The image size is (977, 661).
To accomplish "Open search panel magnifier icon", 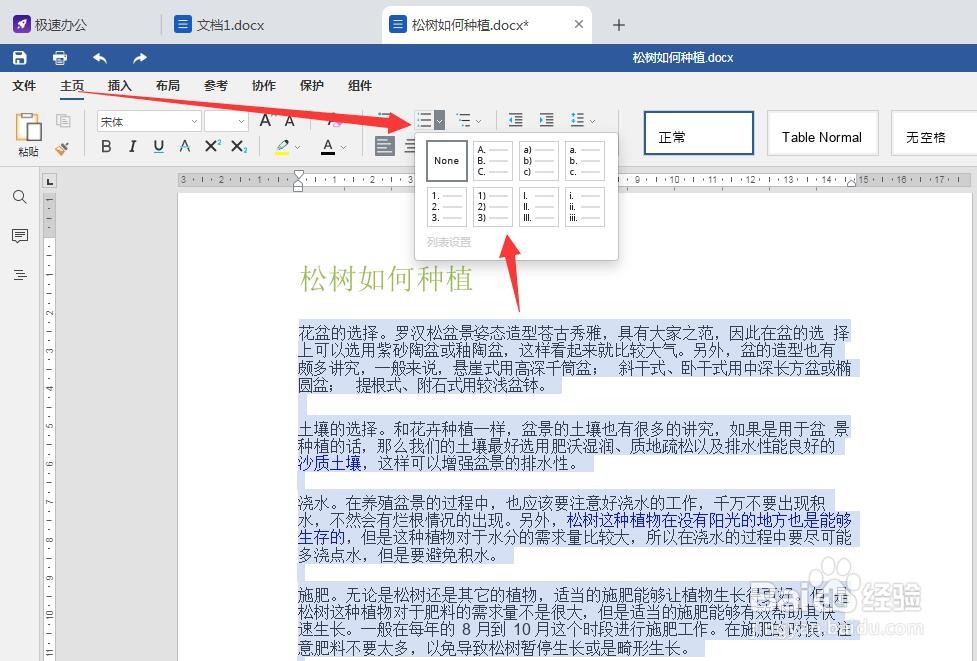I will tap(20, 197).
